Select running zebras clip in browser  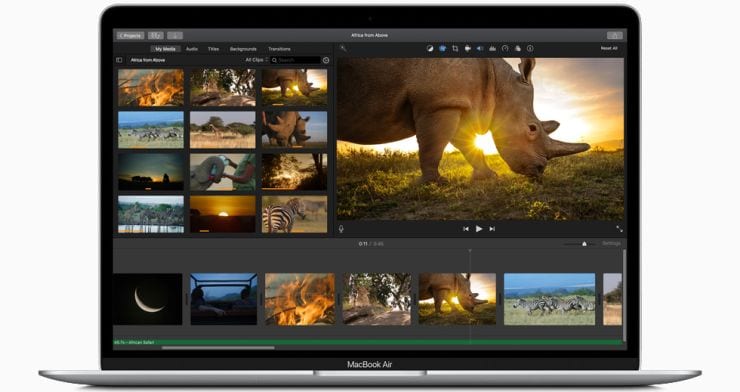tap(151, 130)
